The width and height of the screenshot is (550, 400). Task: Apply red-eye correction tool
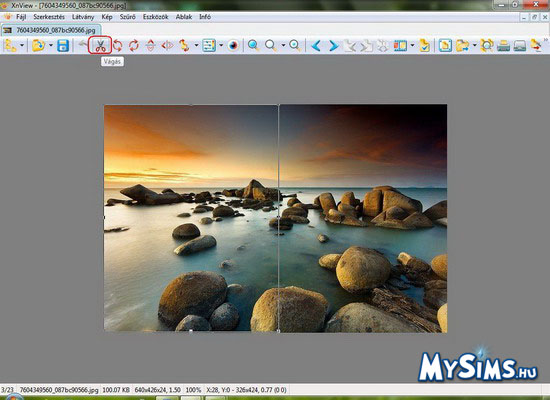point(233,46)
